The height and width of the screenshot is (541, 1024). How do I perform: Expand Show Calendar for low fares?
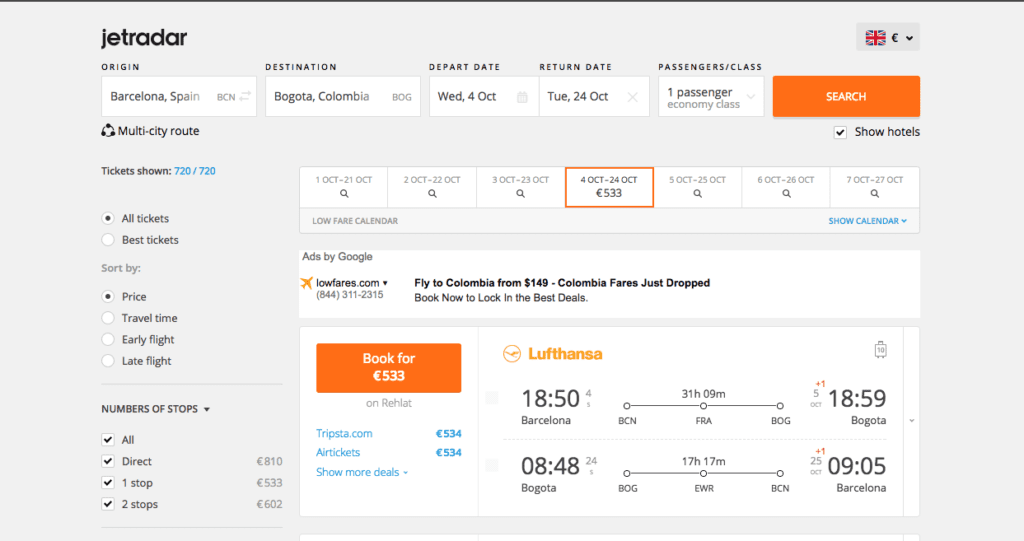coord(867,221)
